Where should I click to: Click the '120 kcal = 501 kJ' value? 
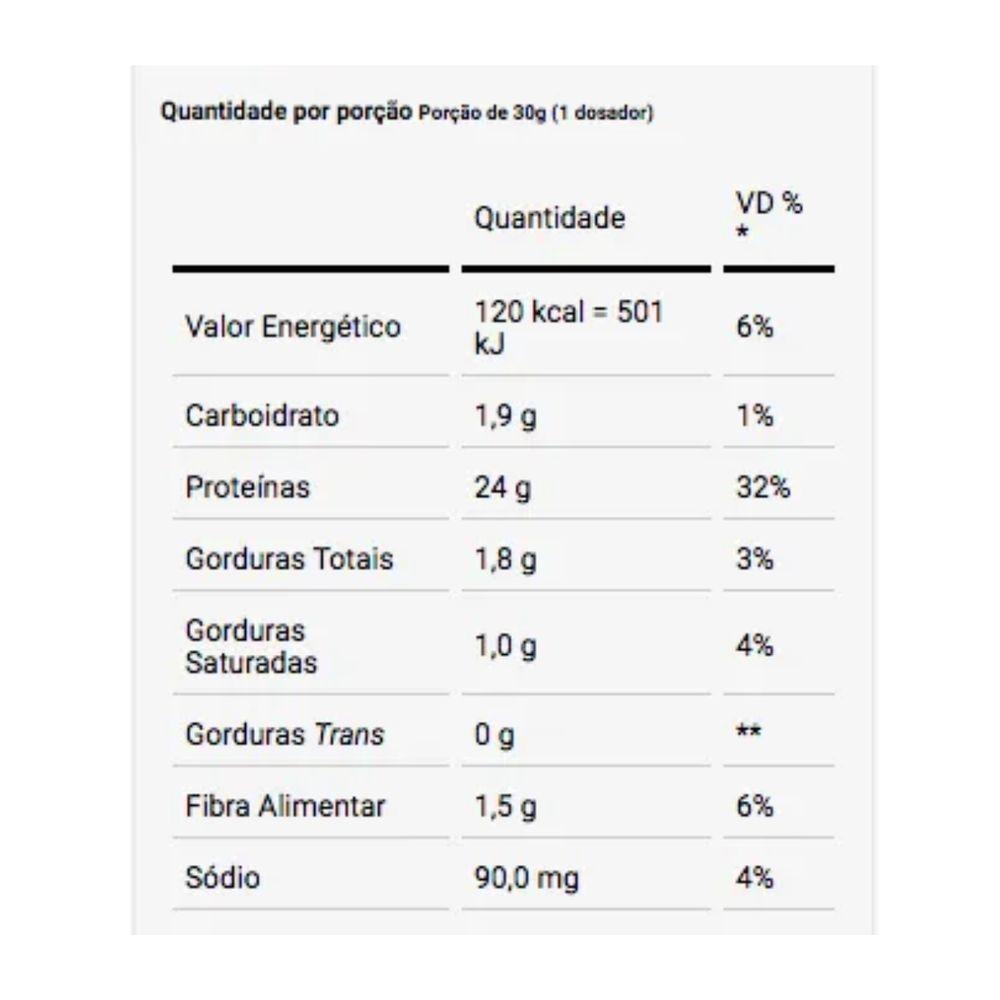(568, 326)
